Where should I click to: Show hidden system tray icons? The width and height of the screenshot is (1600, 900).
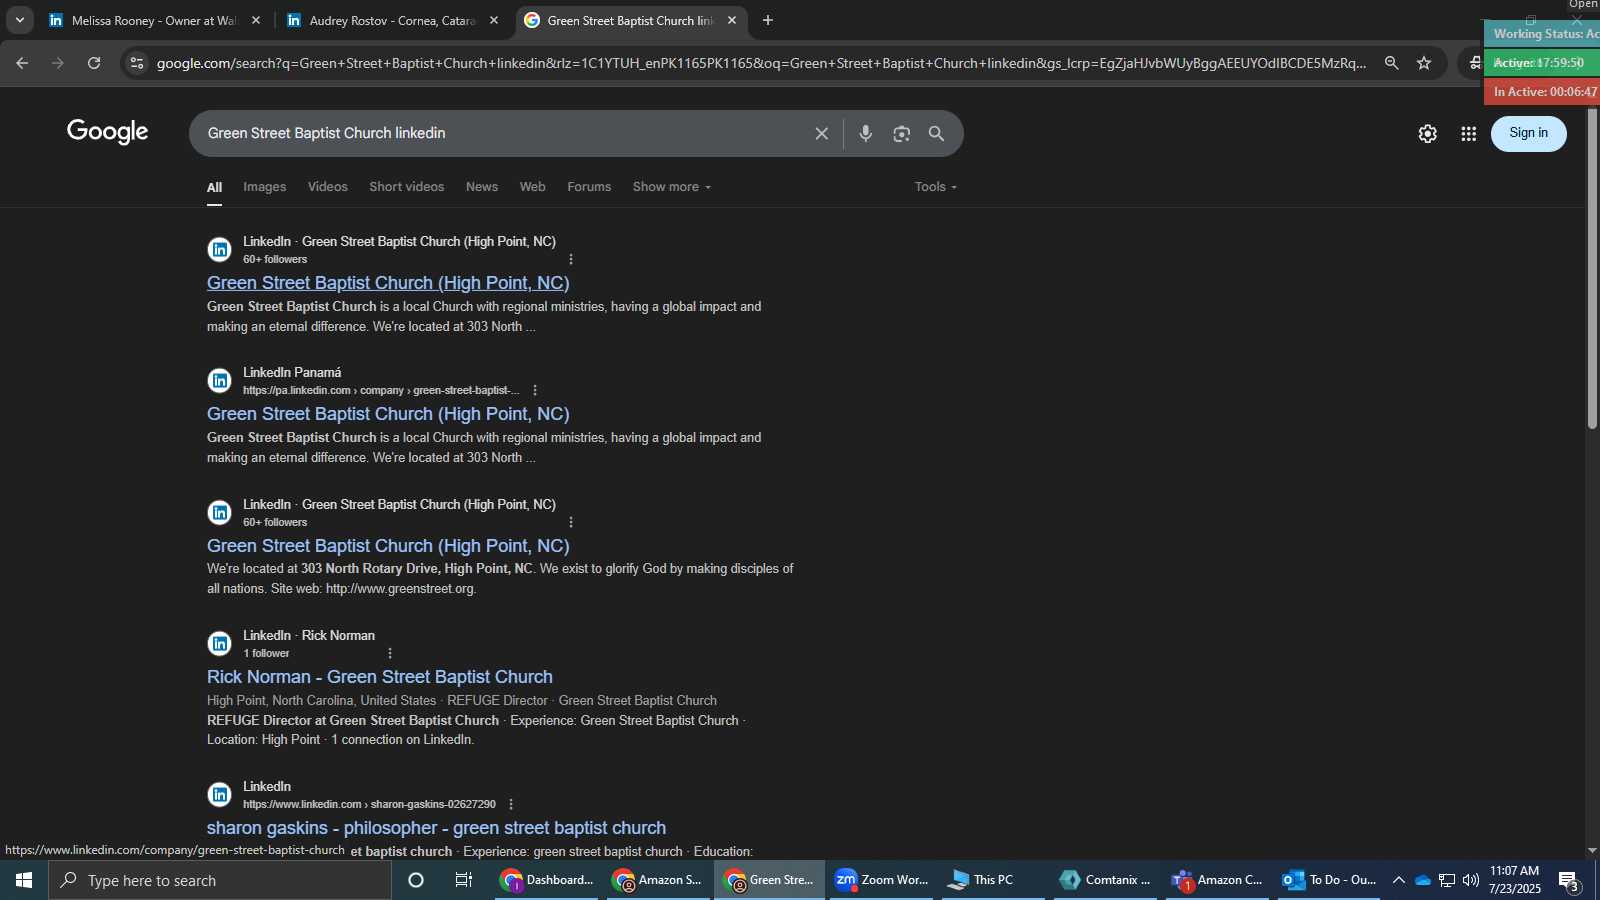pos(1399,880)
